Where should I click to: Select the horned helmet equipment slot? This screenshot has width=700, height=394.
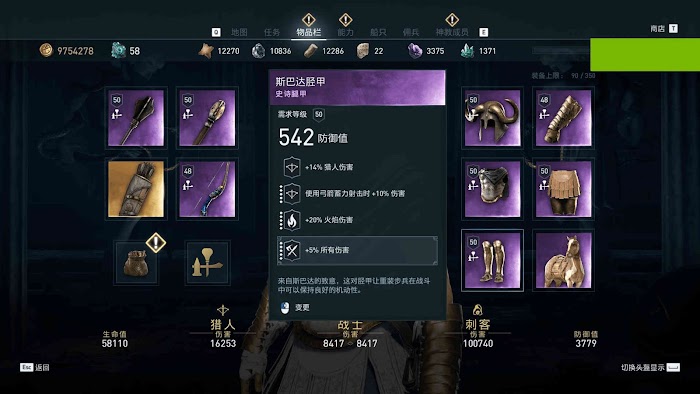coord(492,118)
